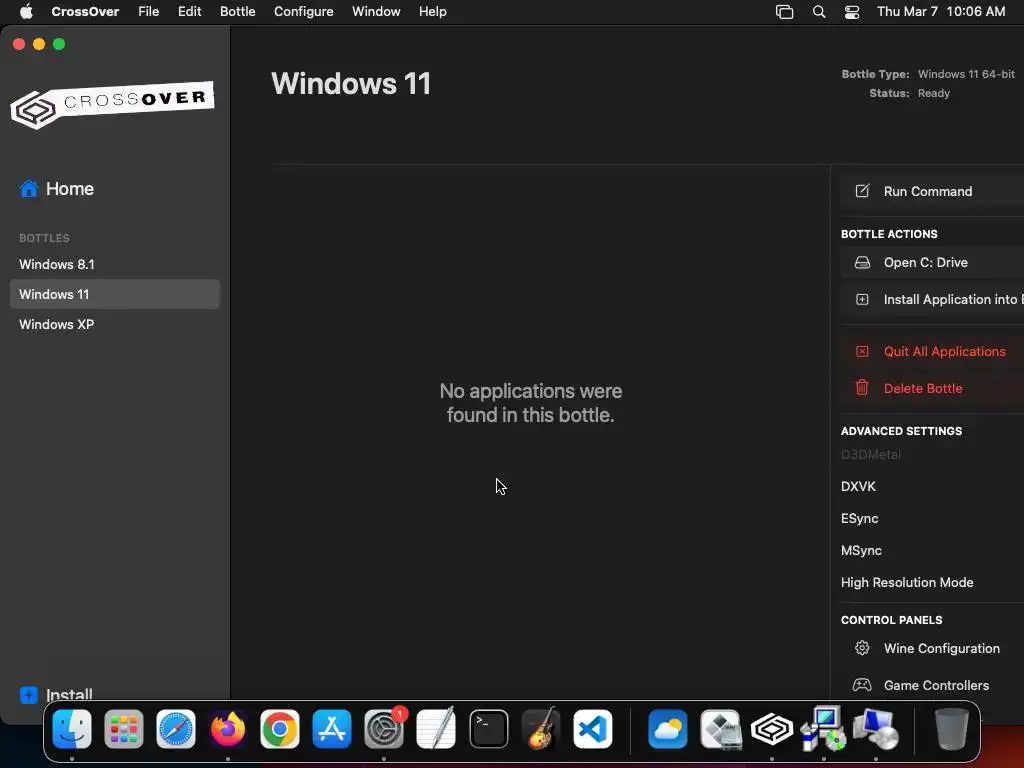The width and height of the screenshot is (1024, 768).
Task: Launch Visual Studio Code from the Dock
Action: point(593,729)
